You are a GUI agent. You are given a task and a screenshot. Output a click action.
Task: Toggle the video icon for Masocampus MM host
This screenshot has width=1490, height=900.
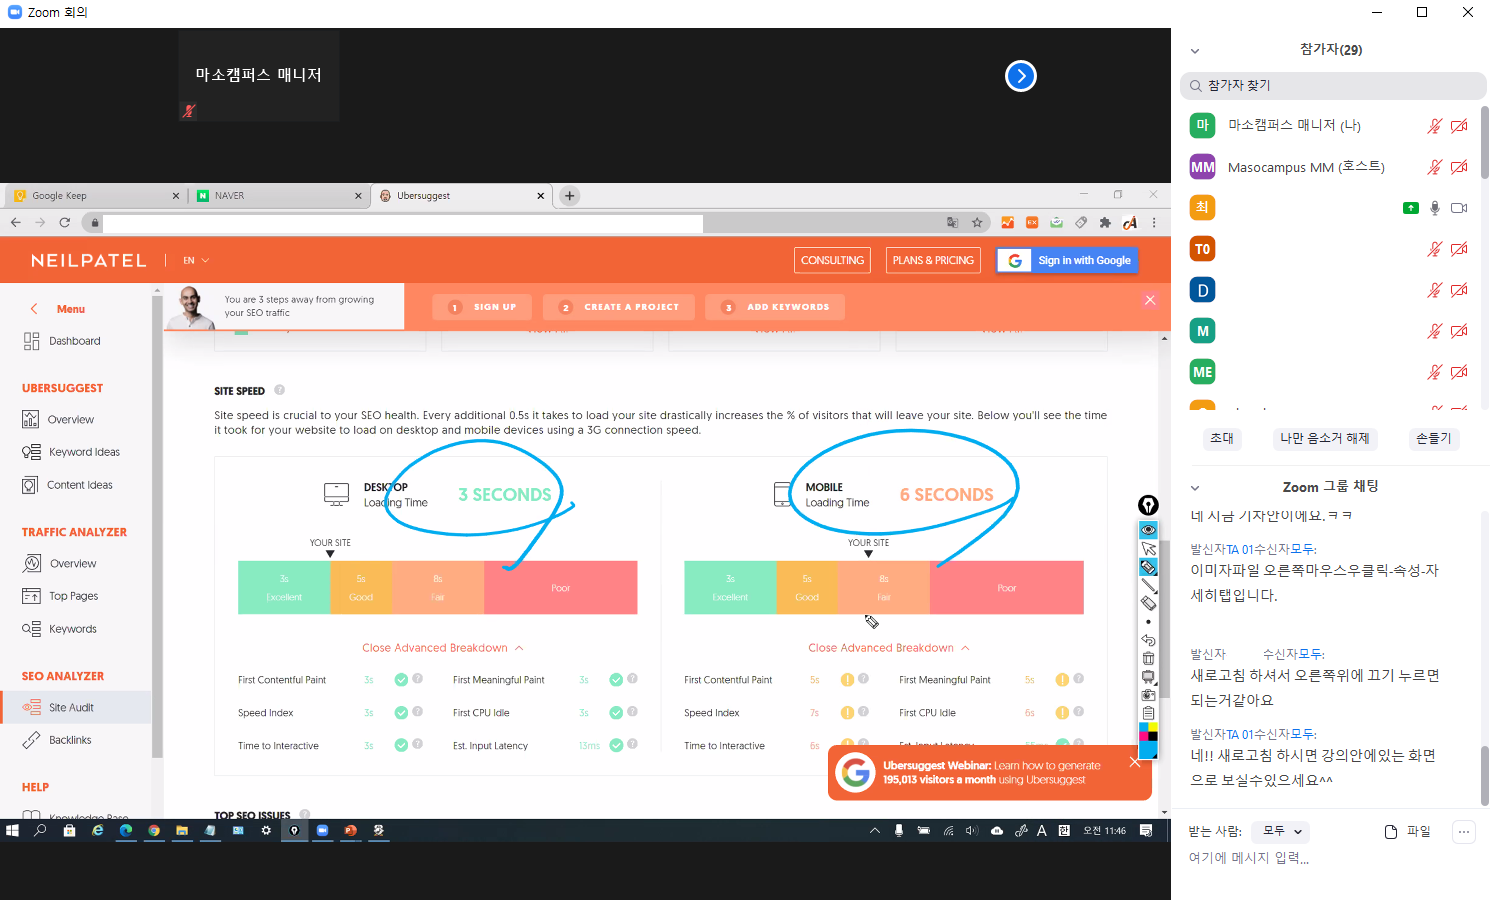point(1459,167)
